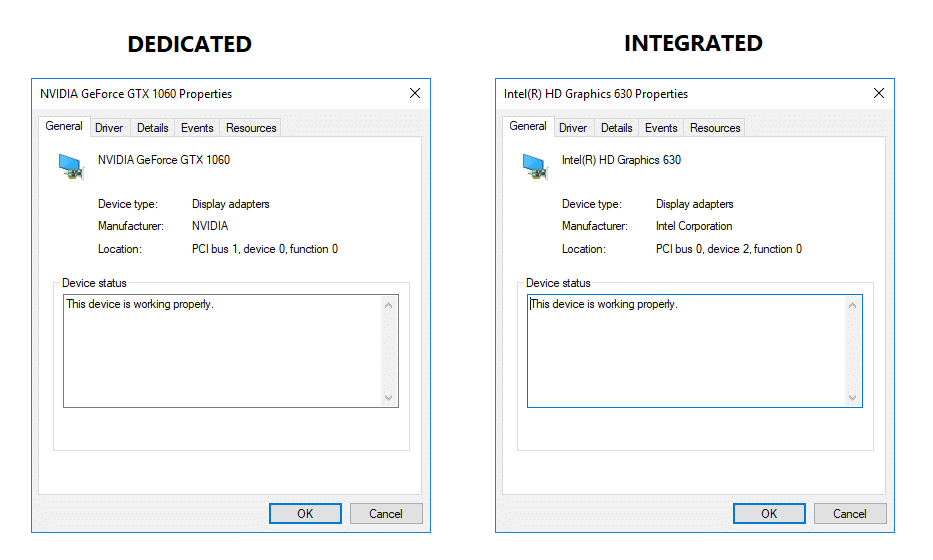Switch to the Events tab in the NVIDIA window

tap(197, 128)
